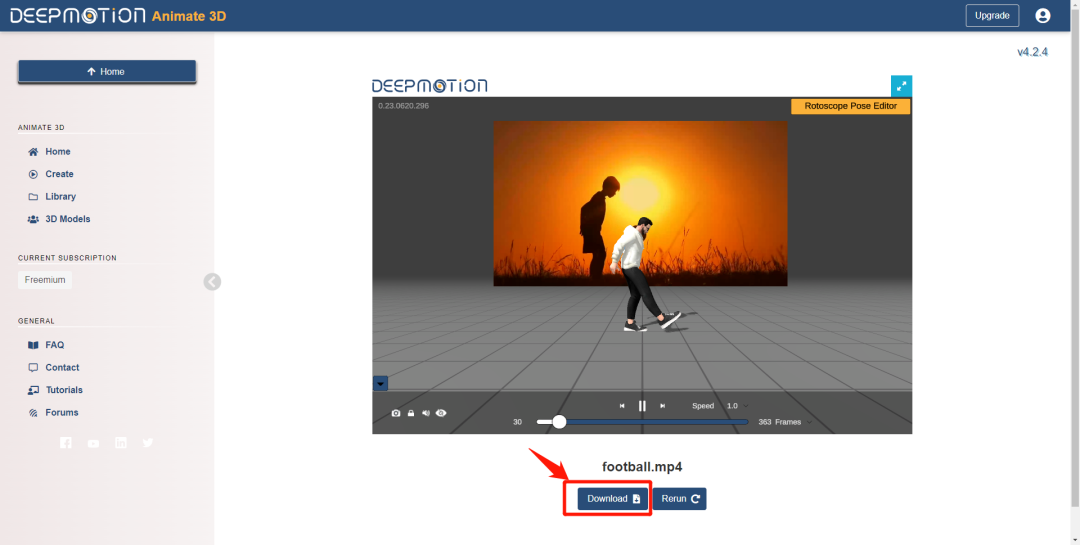Collapse the sidebar with arrow button

[x=212, y=281]
